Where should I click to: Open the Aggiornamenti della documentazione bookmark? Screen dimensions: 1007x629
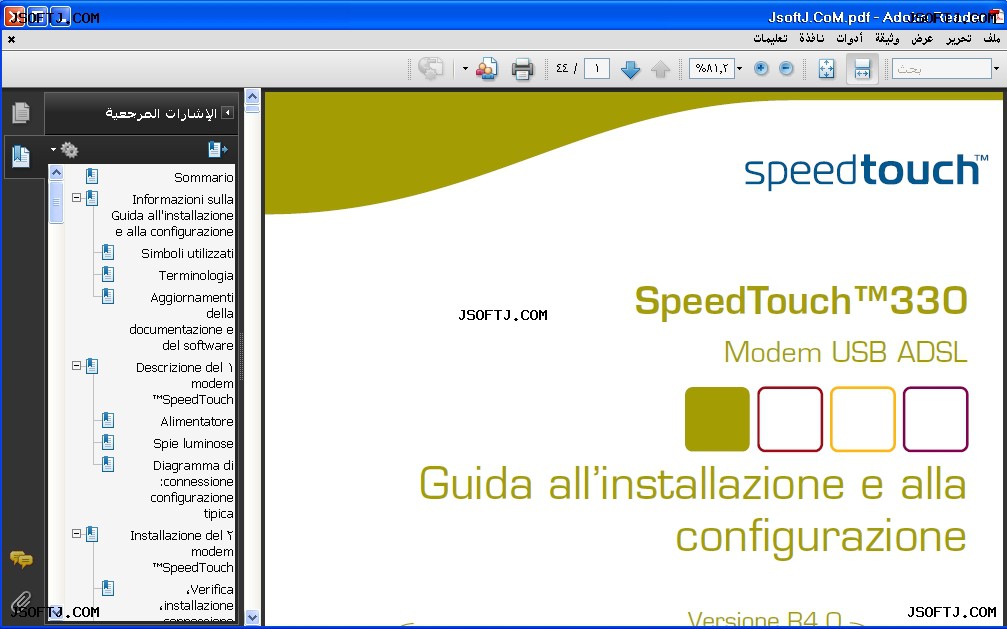181,321
